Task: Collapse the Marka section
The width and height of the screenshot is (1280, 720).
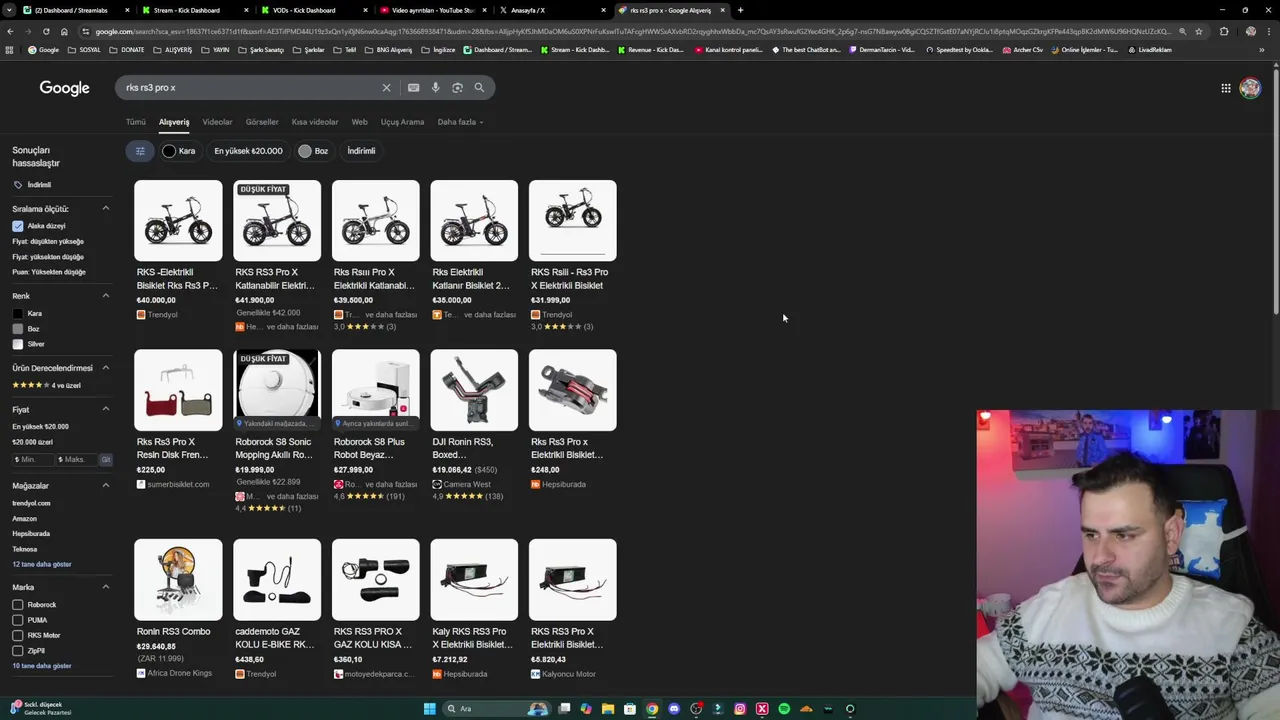Action: click(x=106, y=587)
